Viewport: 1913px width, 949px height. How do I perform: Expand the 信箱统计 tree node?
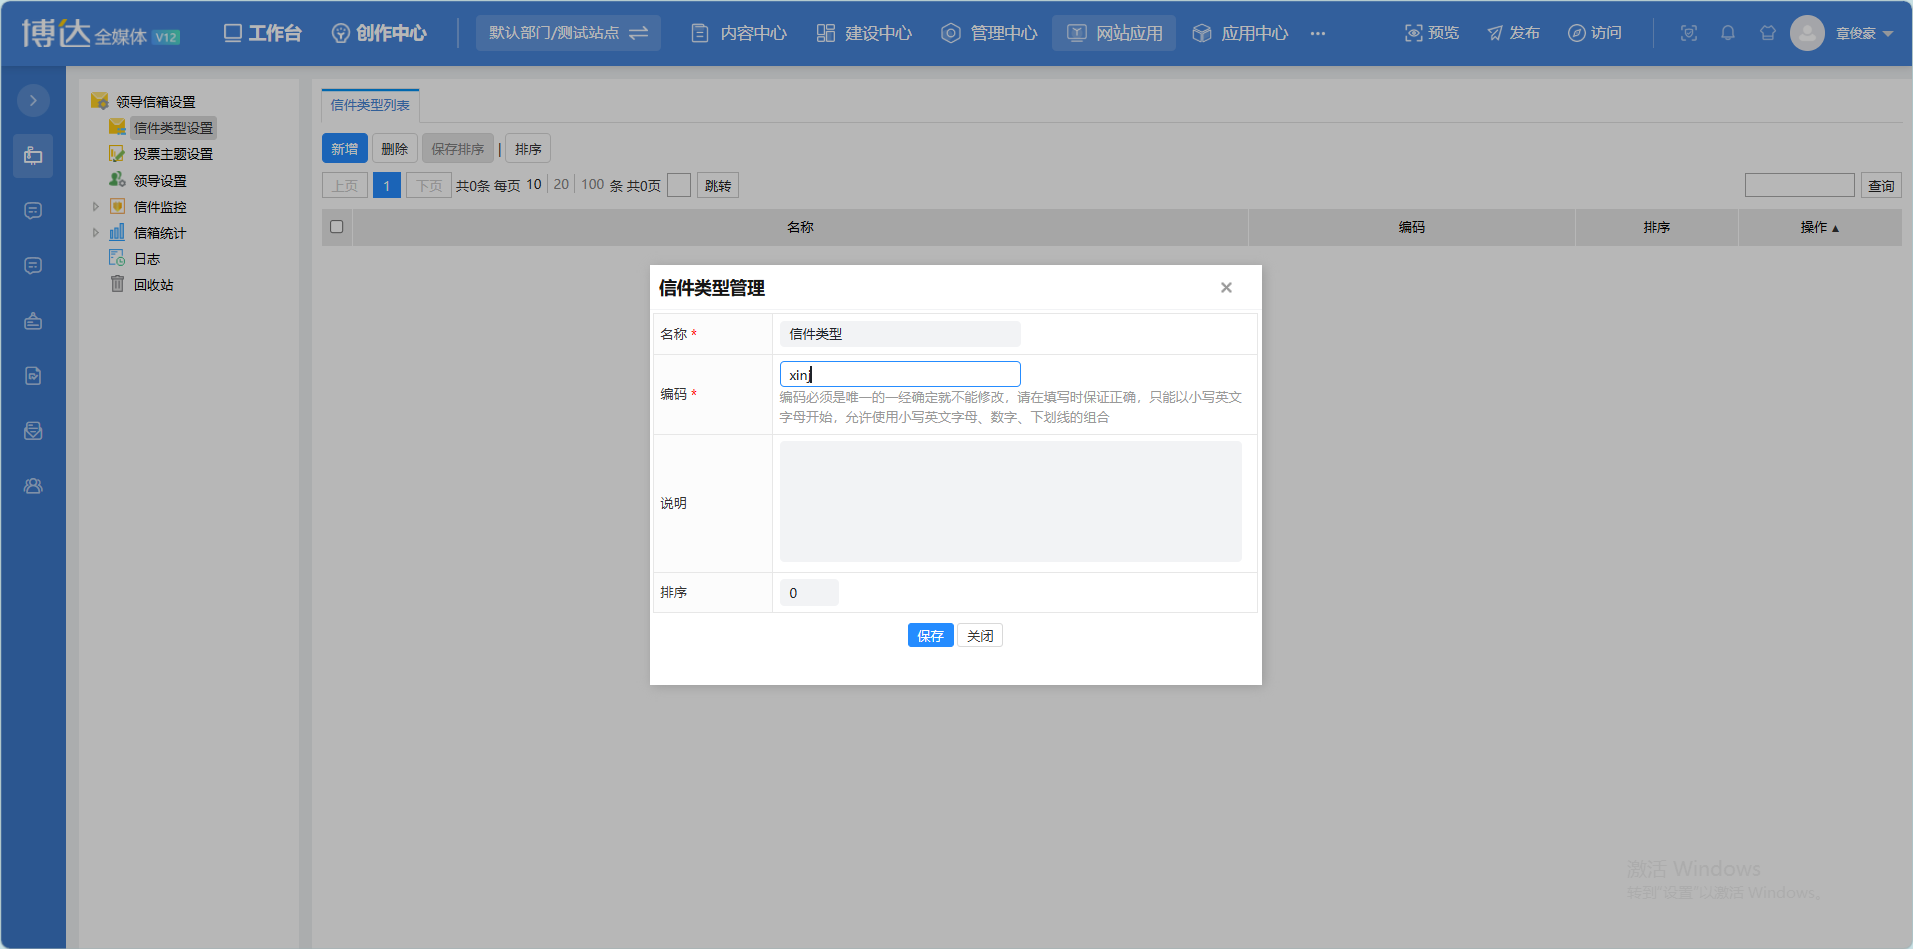point(96,233)
